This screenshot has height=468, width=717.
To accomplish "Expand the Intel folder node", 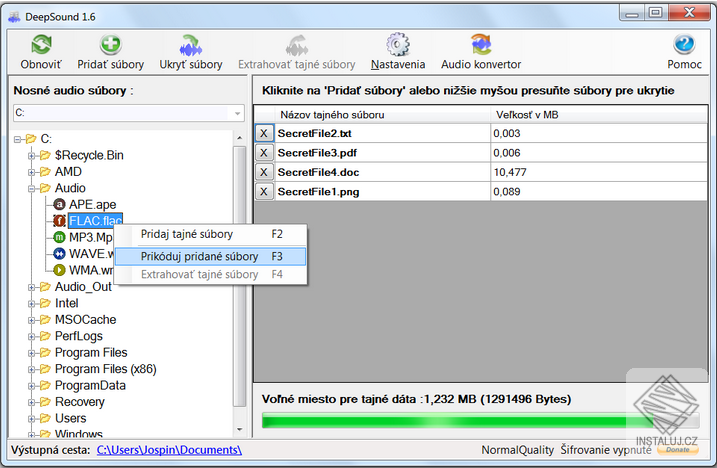I will tap(32, 304).
